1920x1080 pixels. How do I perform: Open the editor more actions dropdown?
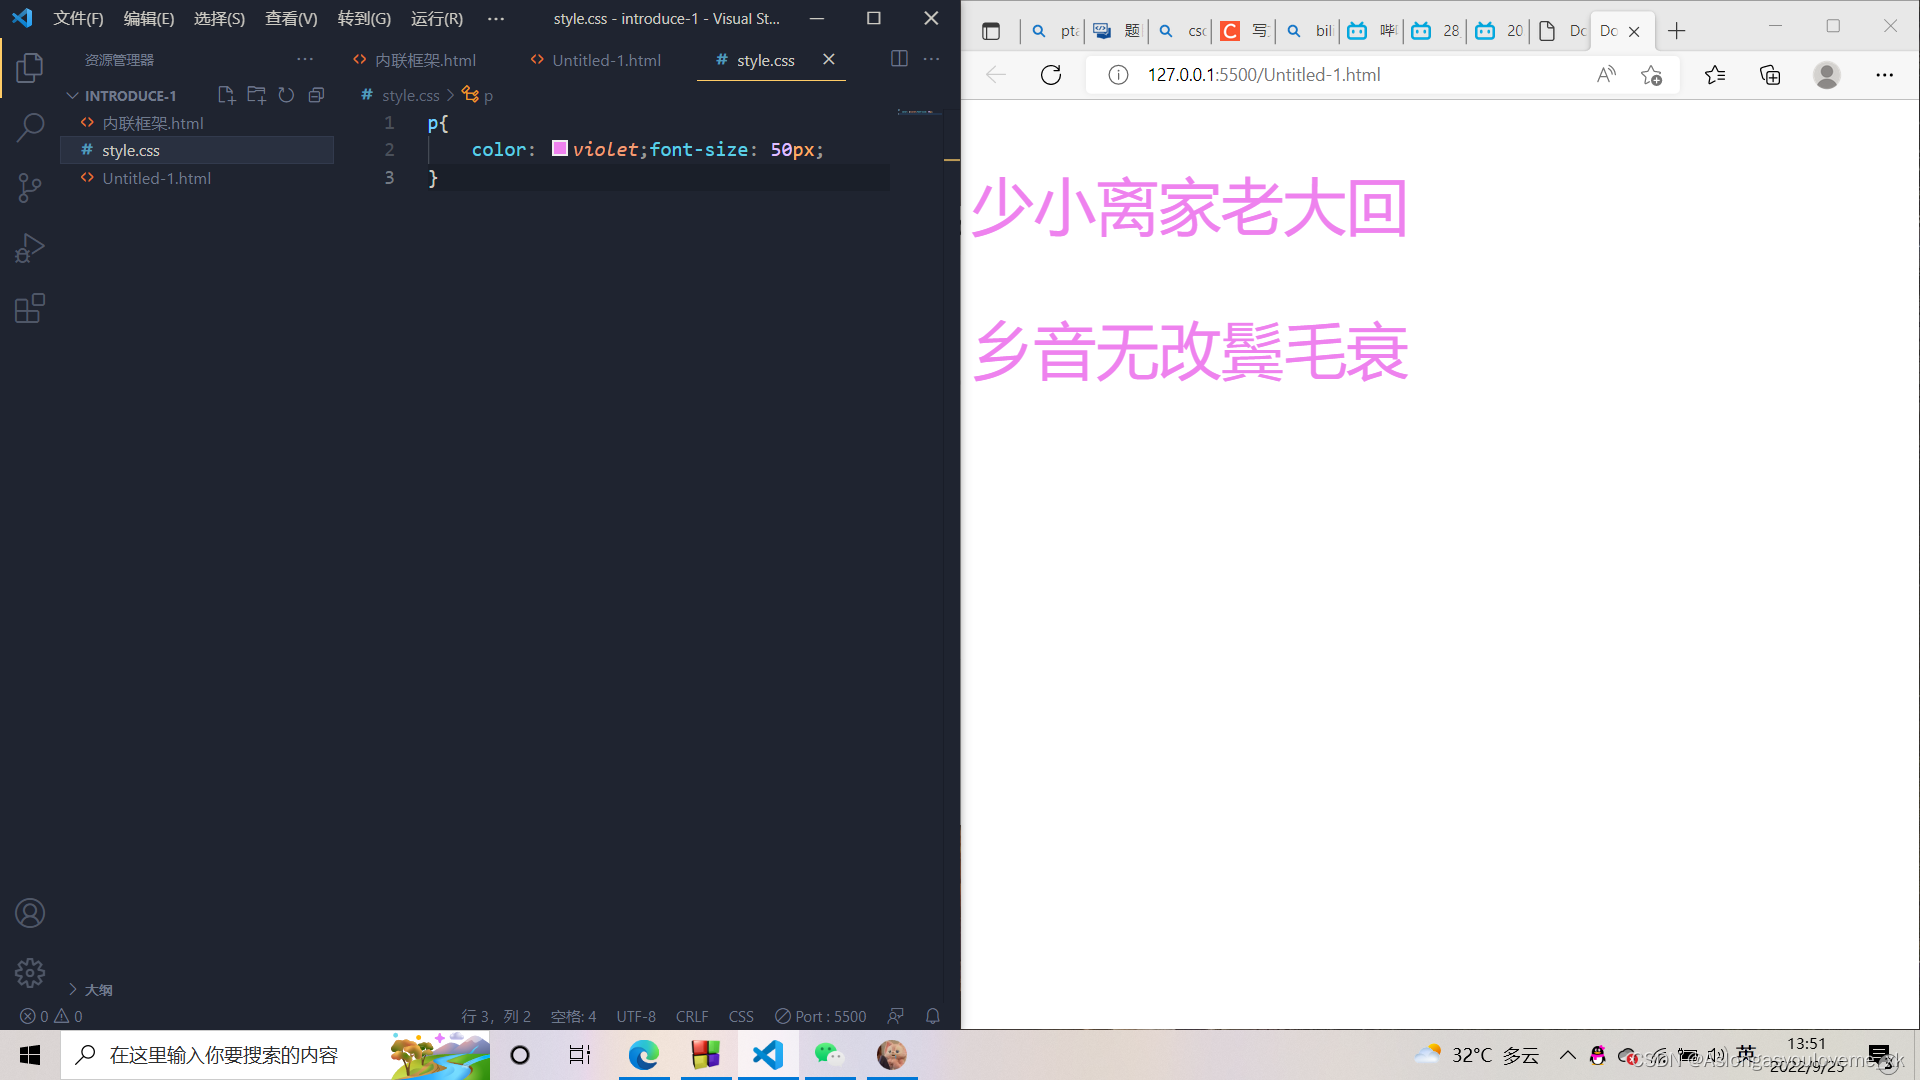click(931, 59)
